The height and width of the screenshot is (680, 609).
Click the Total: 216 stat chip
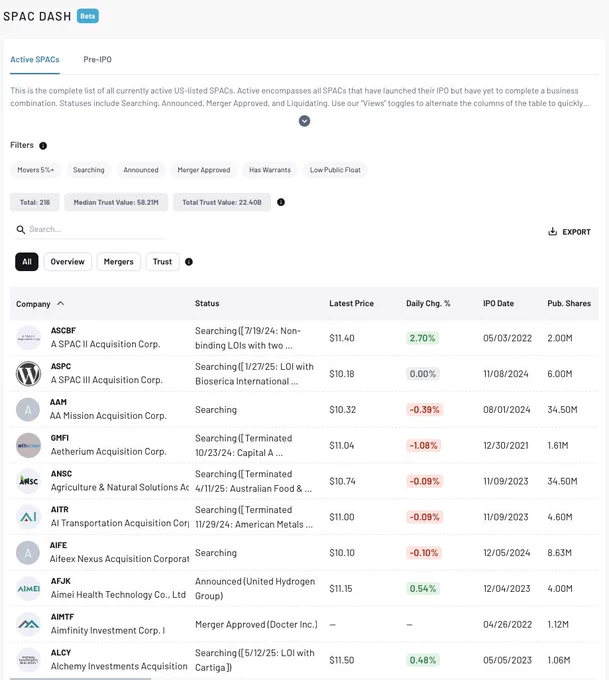[35, 202]
